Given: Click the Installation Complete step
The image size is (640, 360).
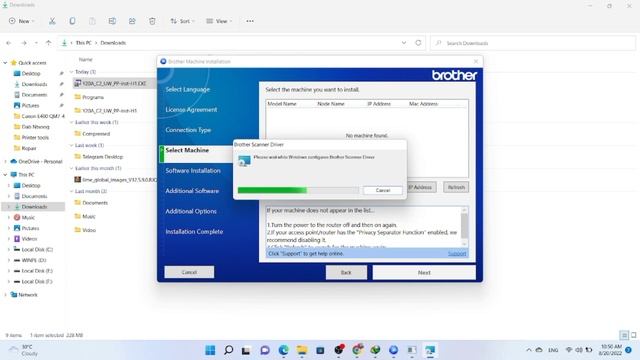Looking at the screenshot, I should (194, 232).
